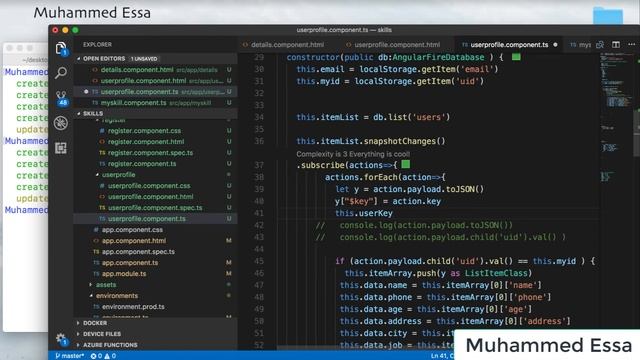Open the Source Control view showing 48 changes
Screen dimensions: 640x360
pos(61,98)
